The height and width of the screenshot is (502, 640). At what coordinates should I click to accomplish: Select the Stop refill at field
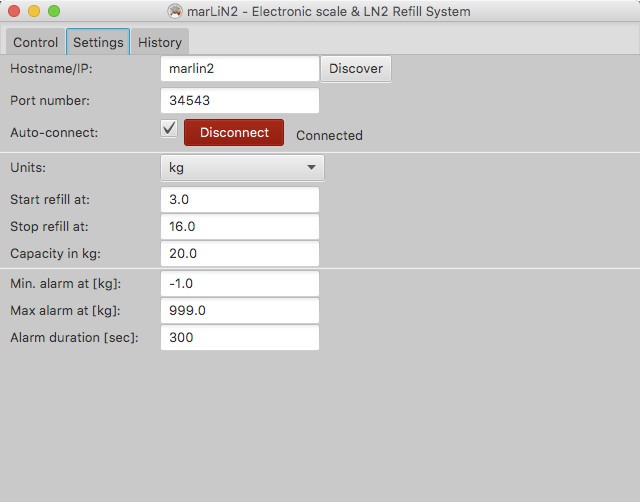(x=240, y=227)
